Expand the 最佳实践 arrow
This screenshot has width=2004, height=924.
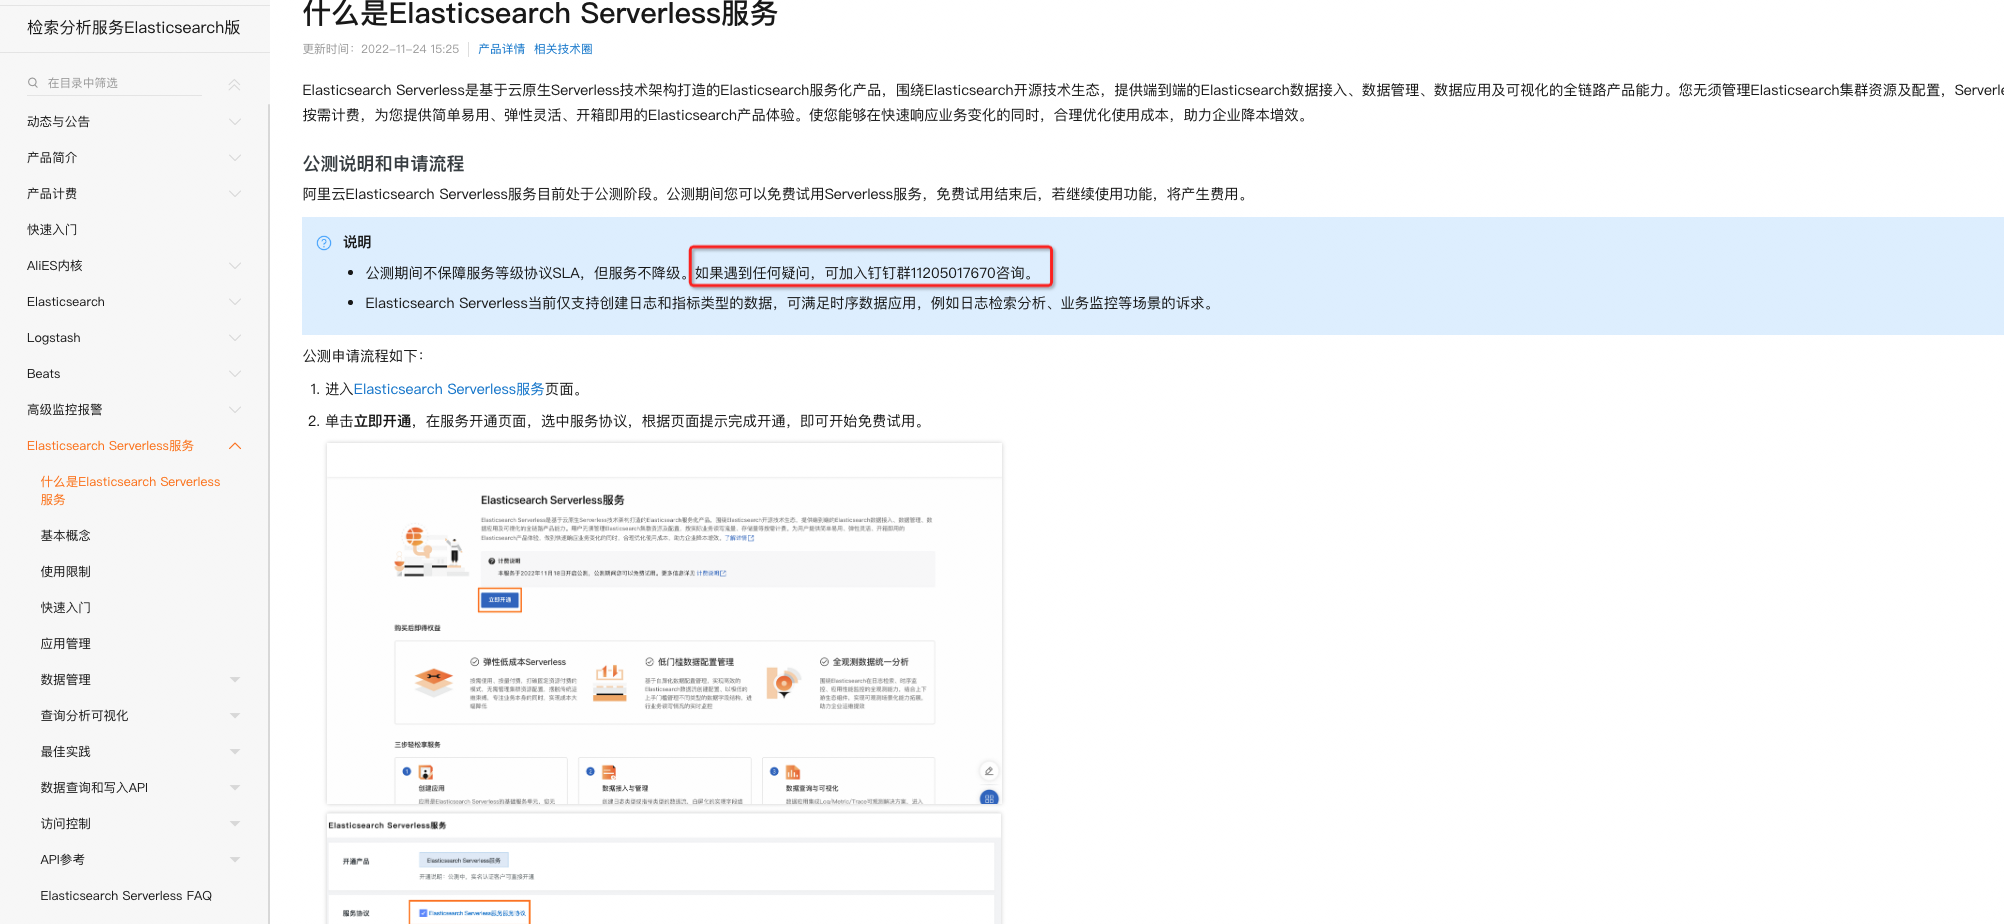coord(235,752)
